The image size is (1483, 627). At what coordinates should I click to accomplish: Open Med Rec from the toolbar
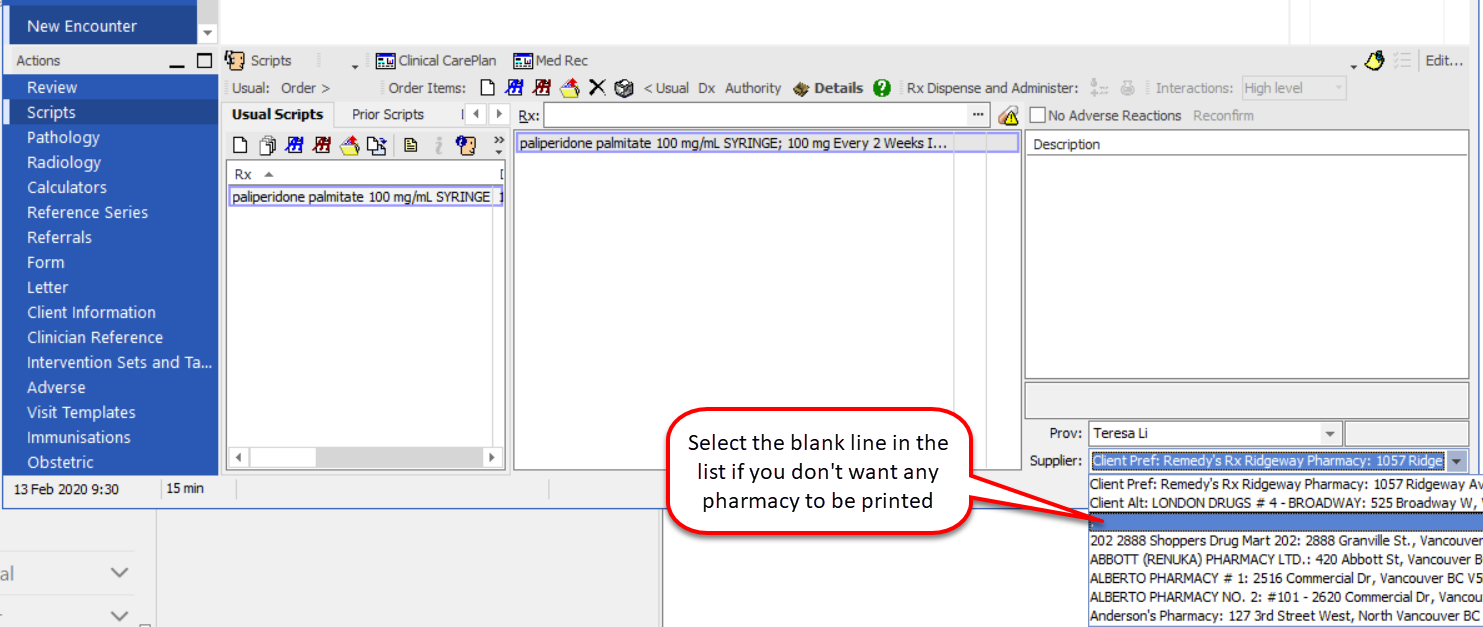pyautogui.click(x=551, y=61)
